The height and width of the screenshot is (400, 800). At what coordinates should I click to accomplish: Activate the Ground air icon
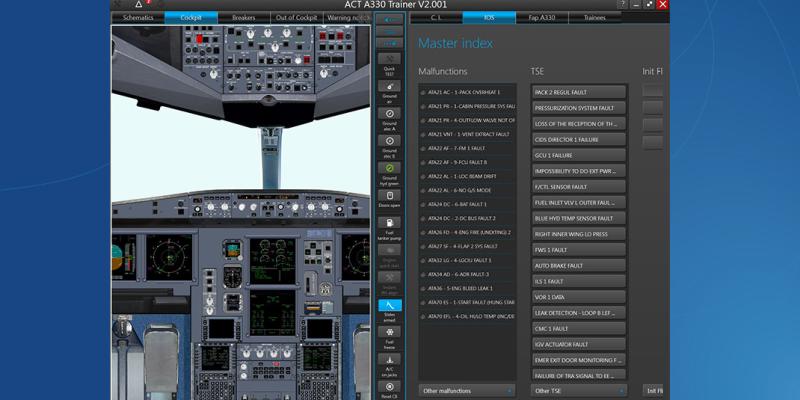point(389,86)
